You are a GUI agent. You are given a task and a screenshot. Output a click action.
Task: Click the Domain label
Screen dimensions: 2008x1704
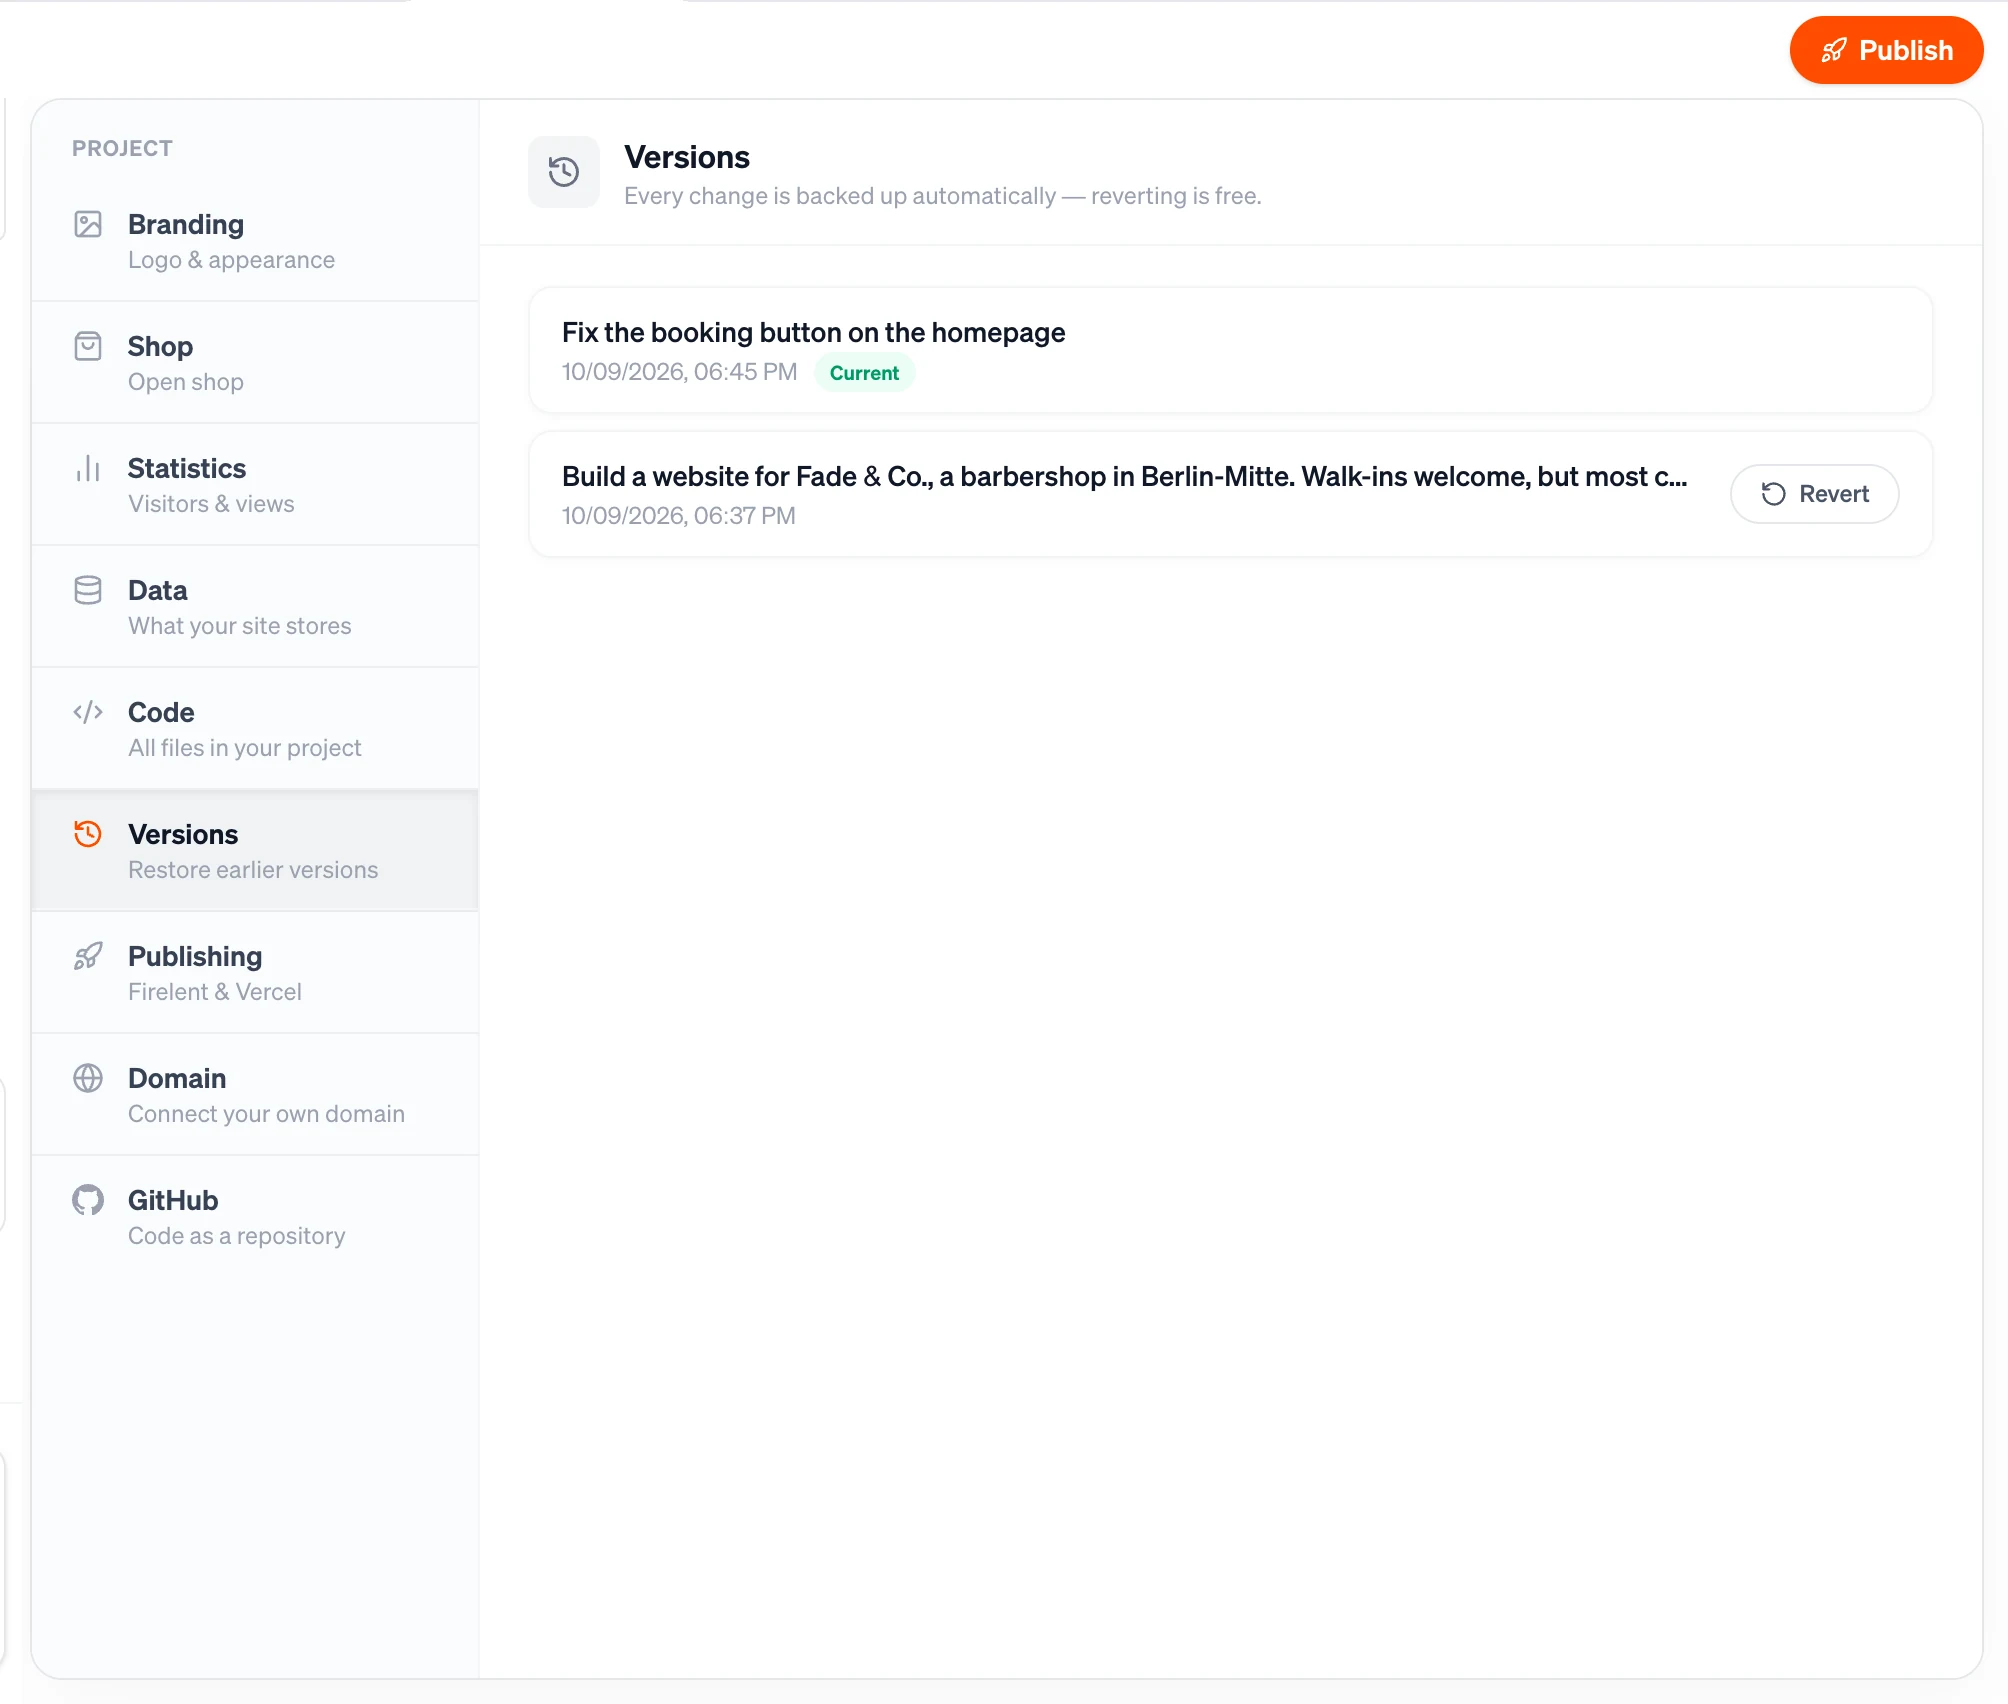click(x=177, y=1078)
